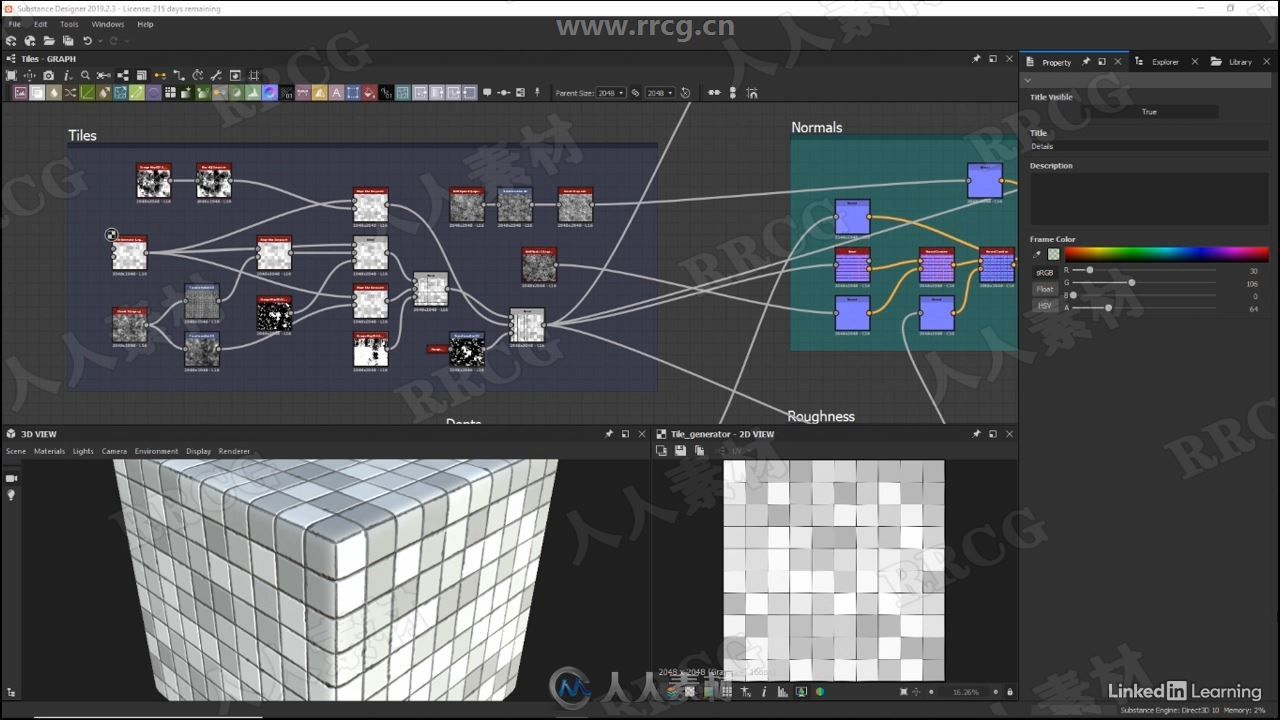
Task: Select the sRGB color mode button
Action: click(x=1044, y=272)
